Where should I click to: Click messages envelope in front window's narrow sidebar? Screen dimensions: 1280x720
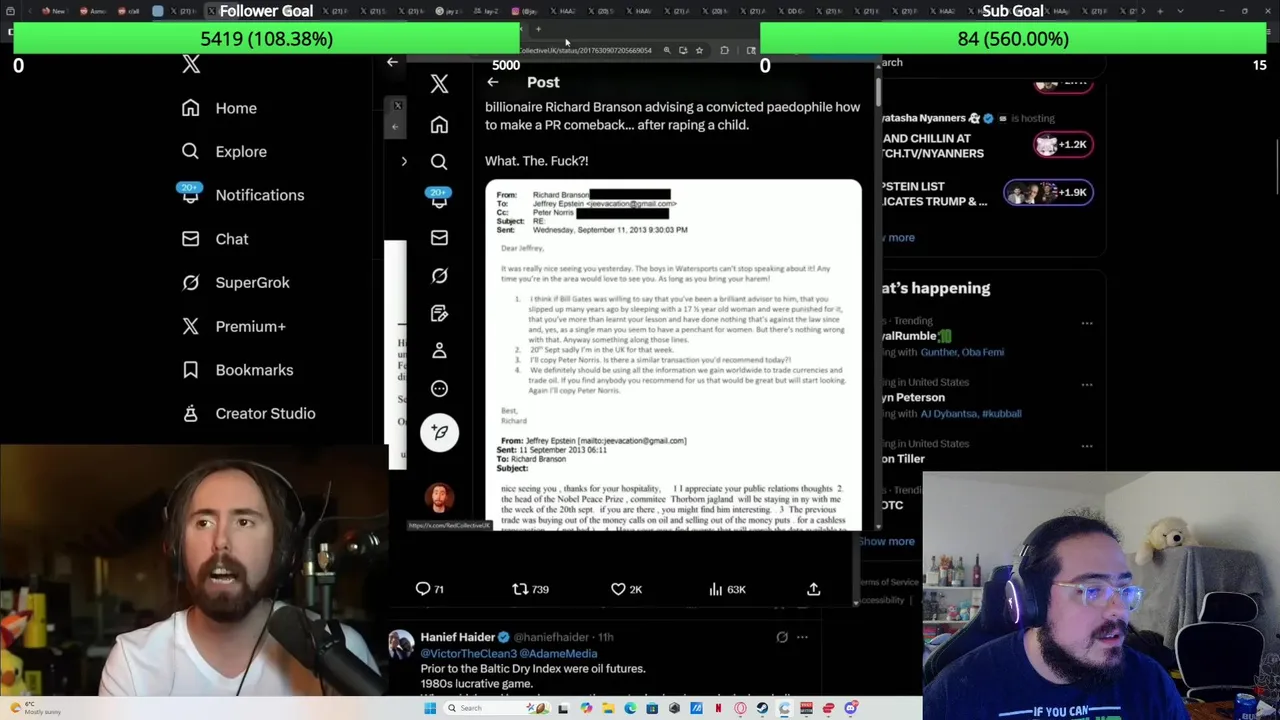point(439,238)
